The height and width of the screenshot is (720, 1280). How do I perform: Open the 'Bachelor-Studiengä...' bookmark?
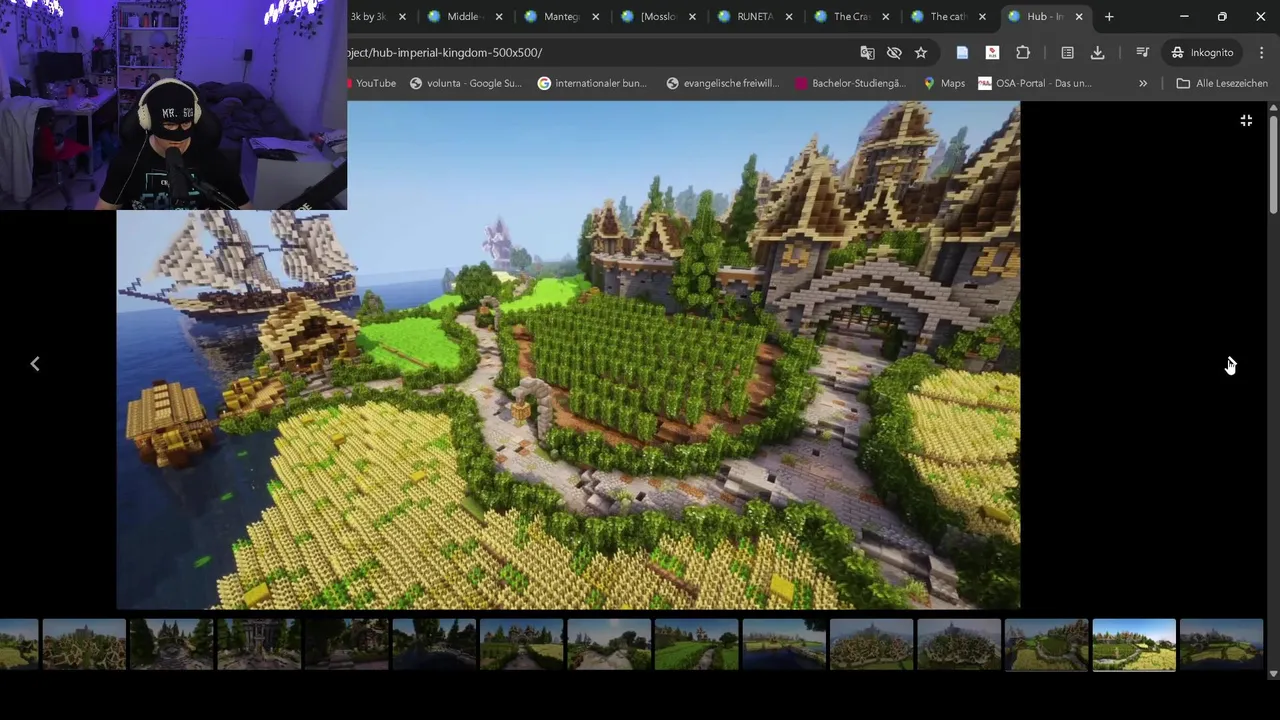coord(850,83)
